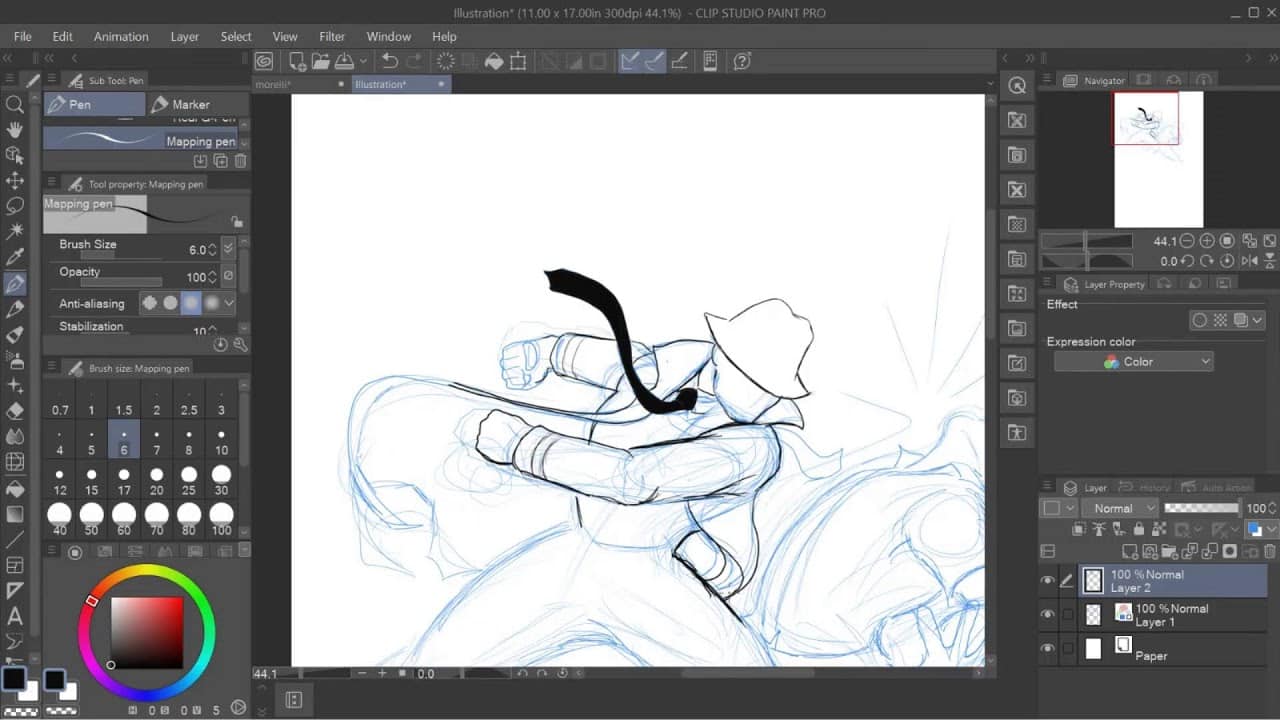
Task: Open the Filter menu
Action: pyautogui.click(x=332, y=37)
